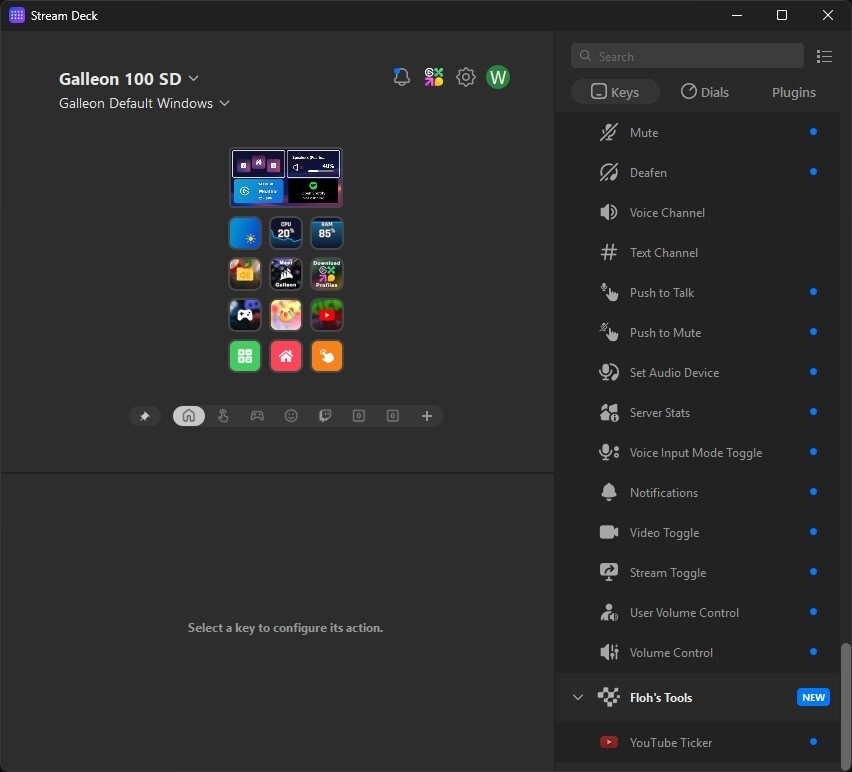Select the red home key

click(x=286, y=356)
